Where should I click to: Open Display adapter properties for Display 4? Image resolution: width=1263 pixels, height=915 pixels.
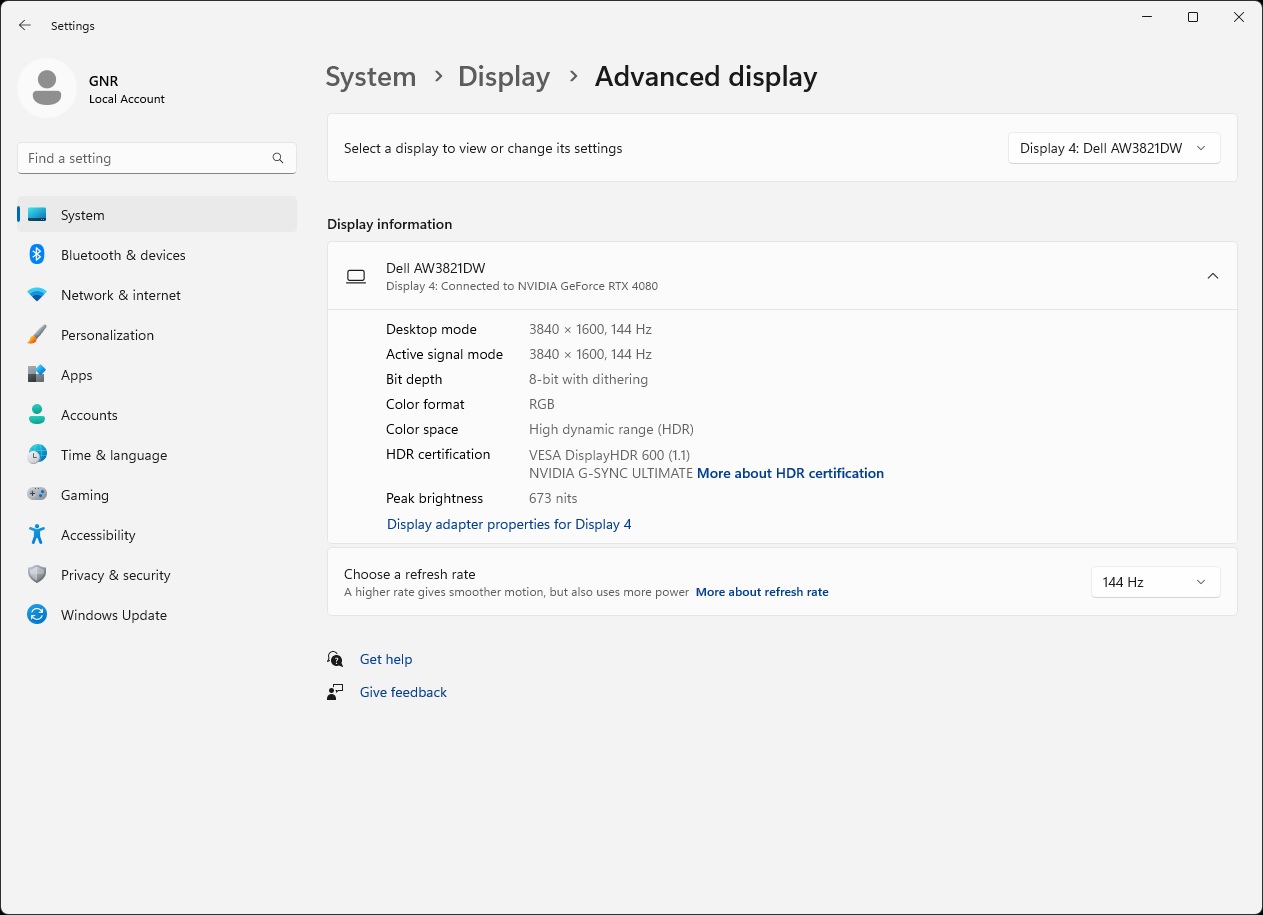[509, 524]
